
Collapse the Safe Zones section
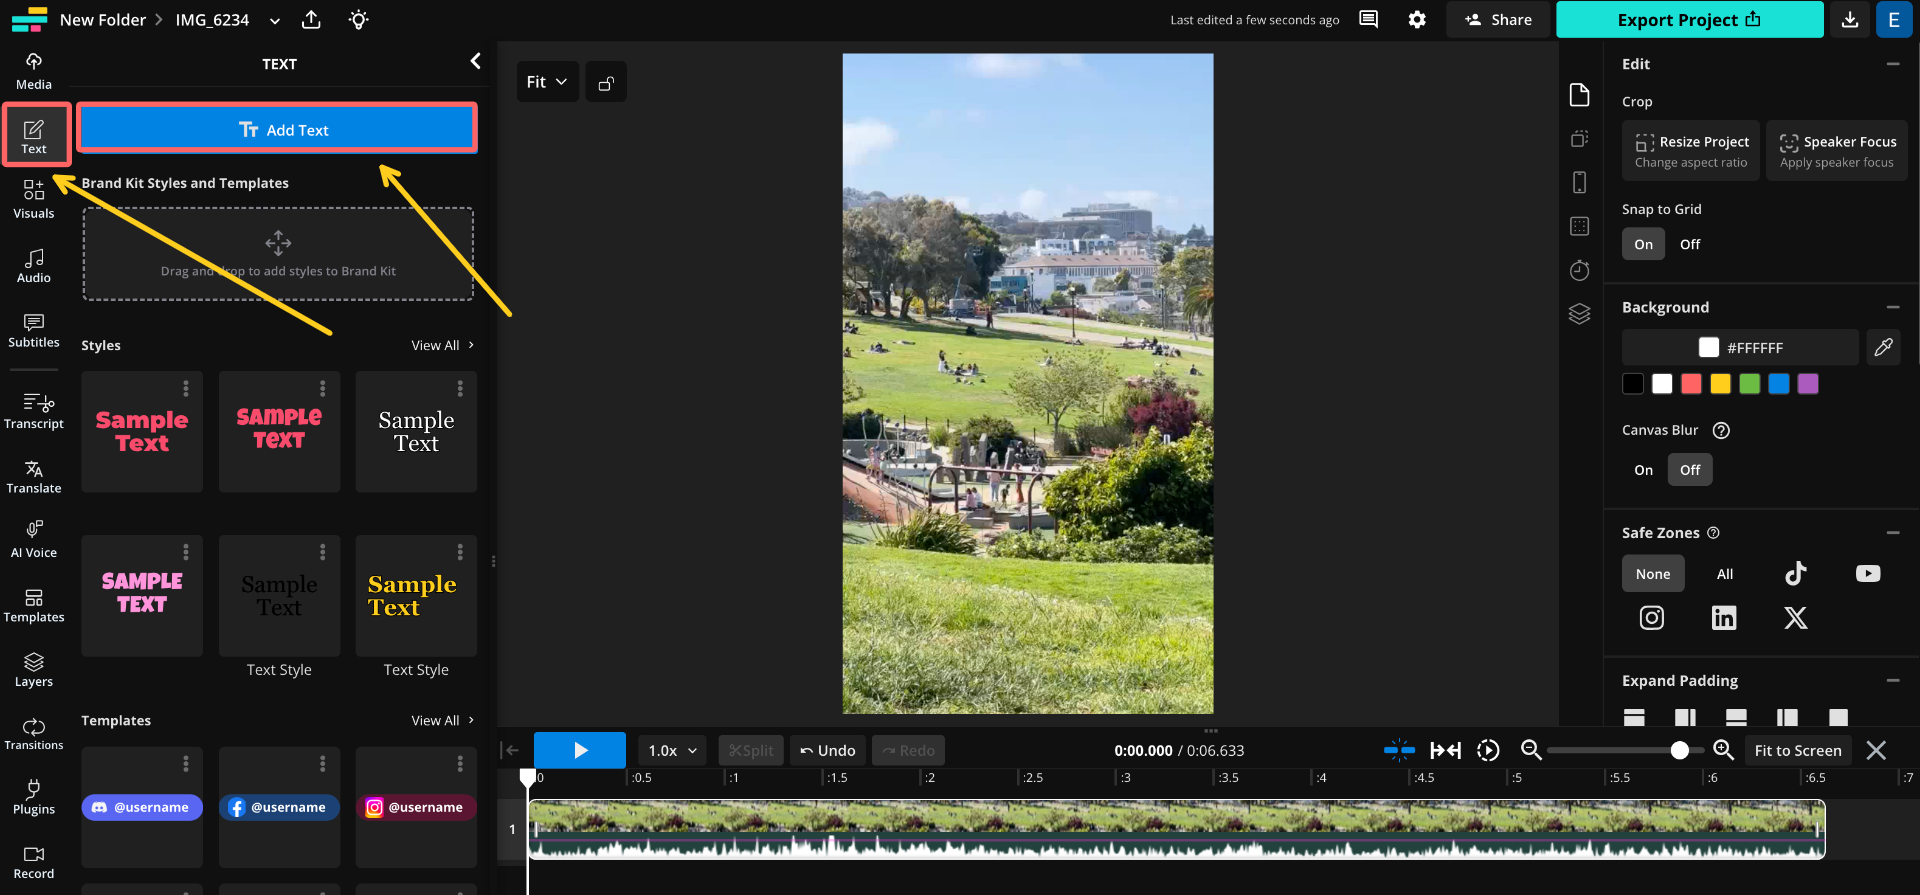click(x=1893, y=533)
